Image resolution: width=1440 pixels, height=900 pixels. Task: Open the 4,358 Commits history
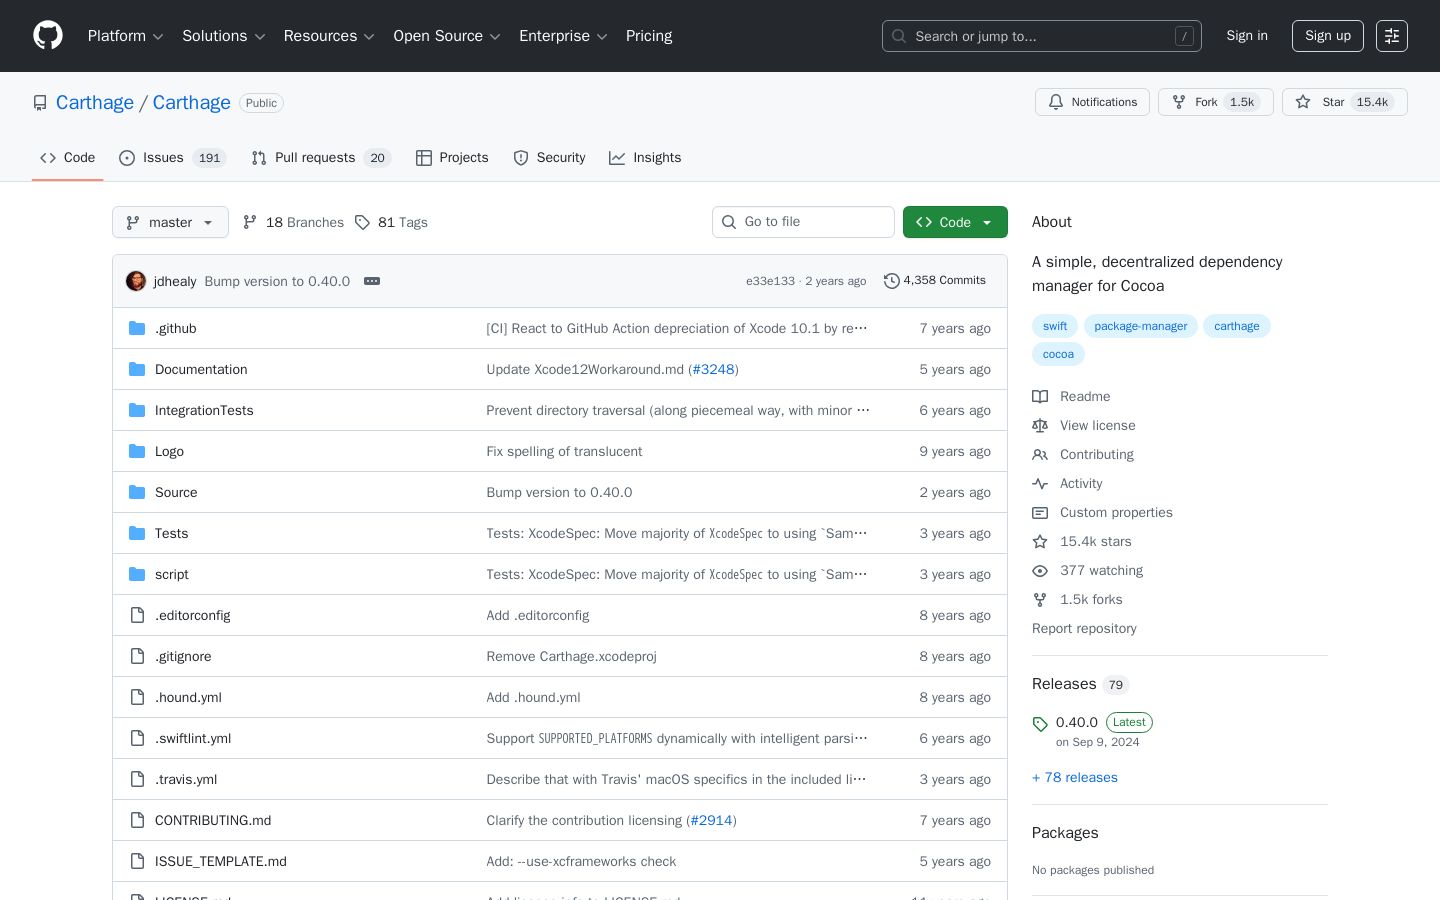(x=935, y=281)
